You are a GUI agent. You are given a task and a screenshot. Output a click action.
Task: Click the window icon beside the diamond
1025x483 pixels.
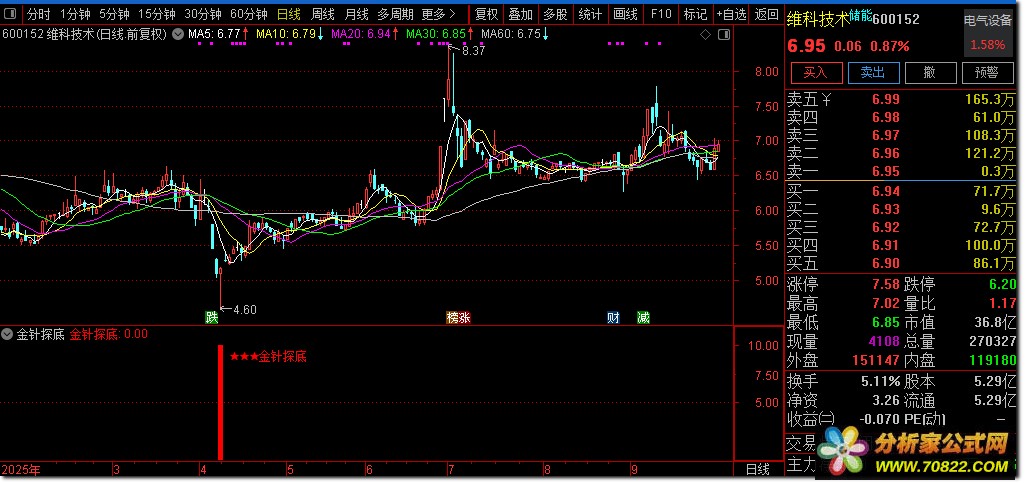pos(723,34)
